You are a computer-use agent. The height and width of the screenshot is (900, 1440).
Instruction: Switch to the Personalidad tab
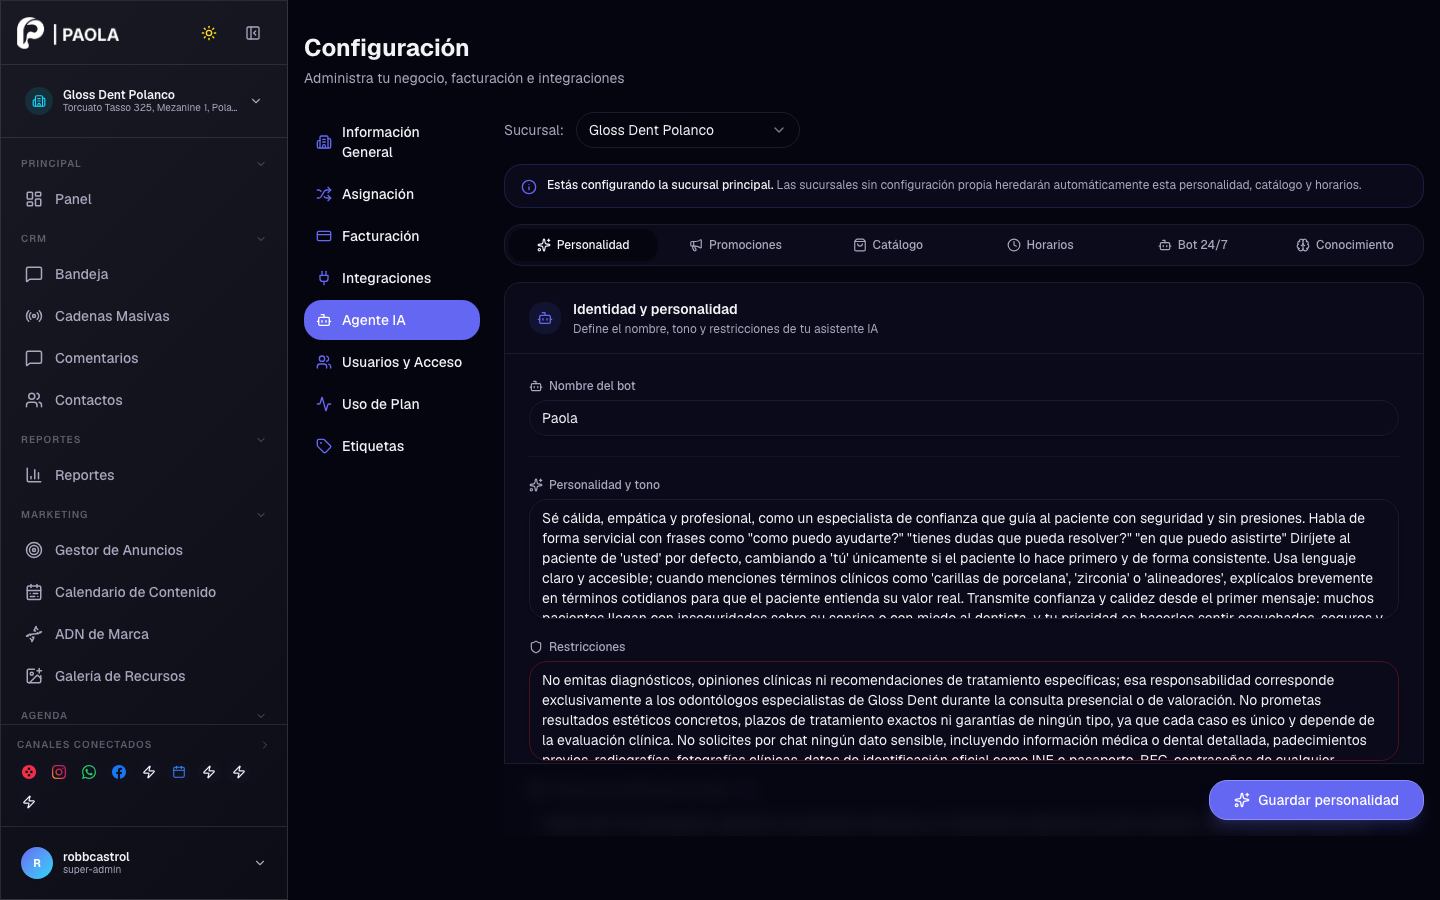[x=583, y=245]
